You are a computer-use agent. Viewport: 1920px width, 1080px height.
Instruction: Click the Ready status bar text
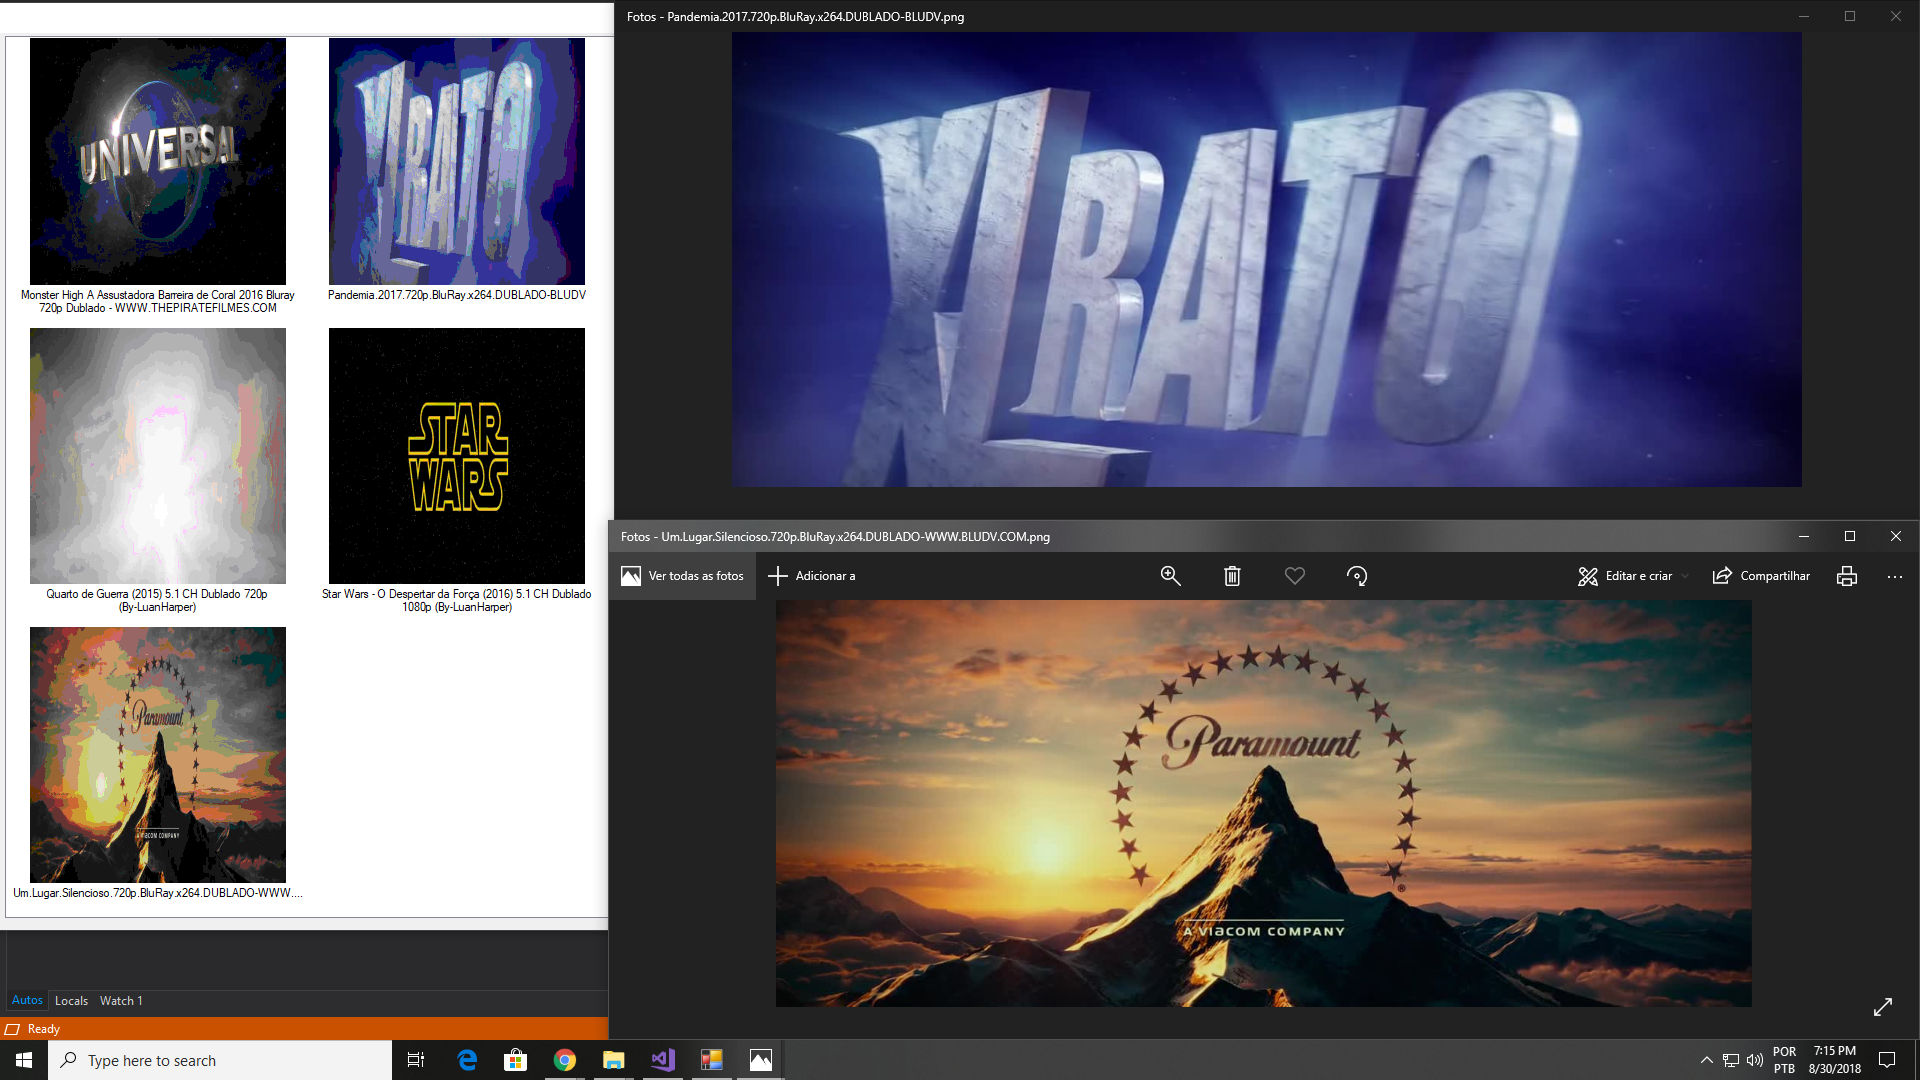44,1029
